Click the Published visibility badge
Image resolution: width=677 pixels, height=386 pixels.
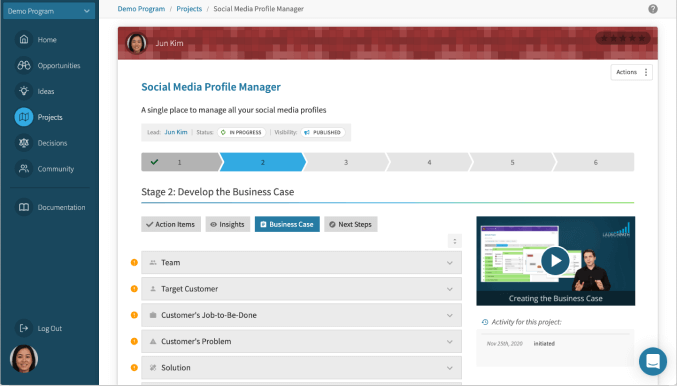[323, 132]
